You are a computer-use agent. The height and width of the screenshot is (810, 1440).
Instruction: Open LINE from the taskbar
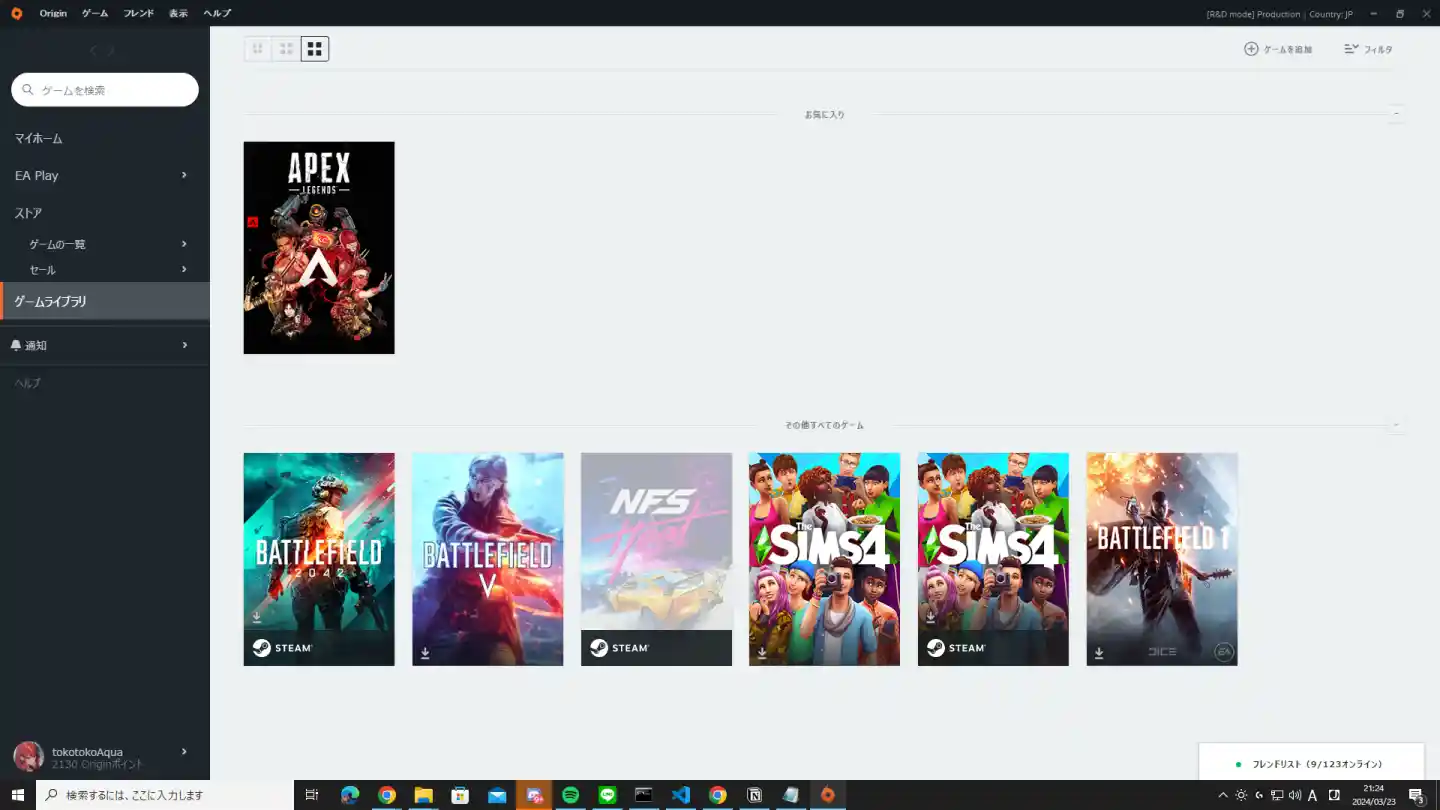[607, 795]
